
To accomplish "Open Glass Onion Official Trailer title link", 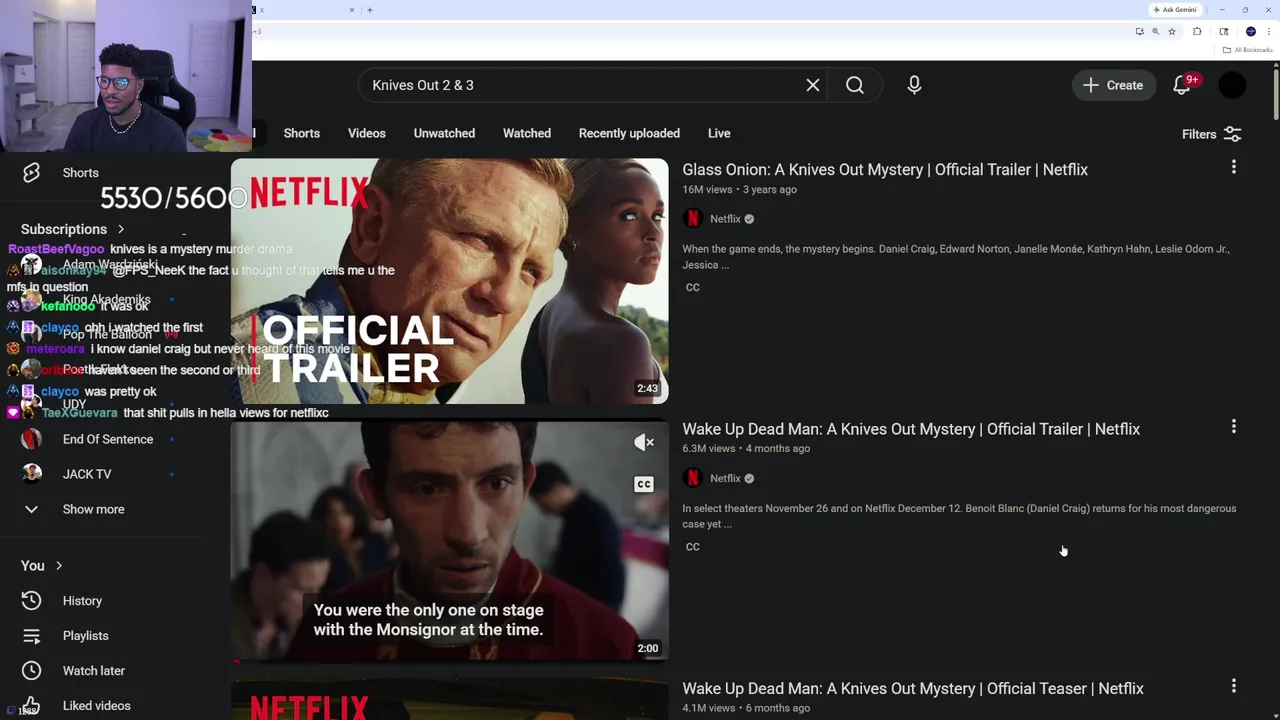I will coord(885,169).
